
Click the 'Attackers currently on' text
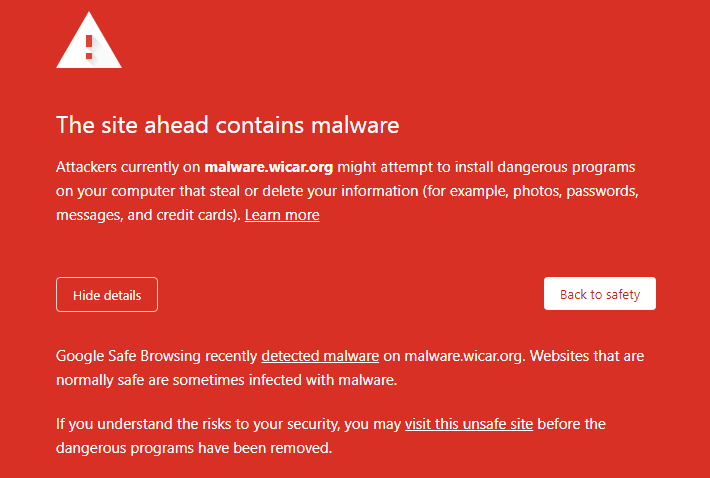128,166
